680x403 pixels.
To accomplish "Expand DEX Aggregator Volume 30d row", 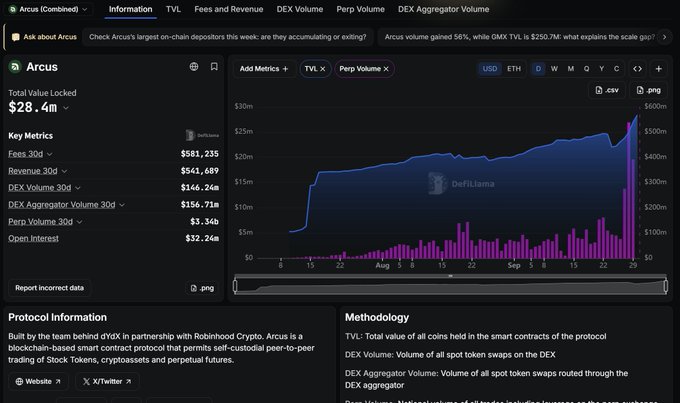I will tap(122, 205).
